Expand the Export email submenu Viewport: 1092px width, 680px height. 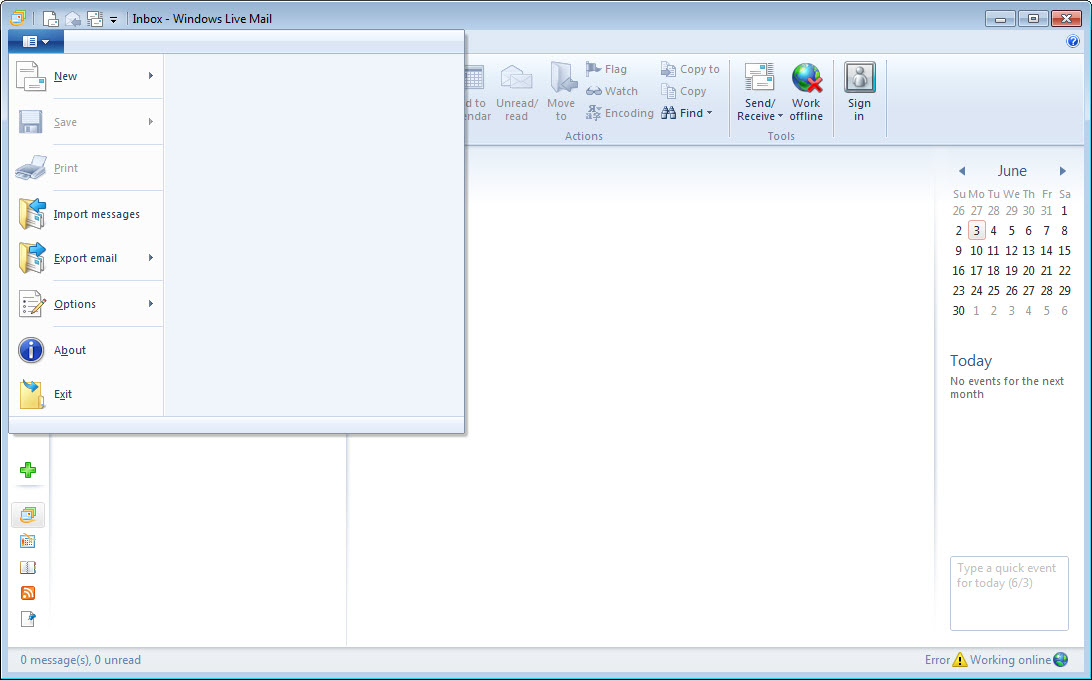pos(87,258)
